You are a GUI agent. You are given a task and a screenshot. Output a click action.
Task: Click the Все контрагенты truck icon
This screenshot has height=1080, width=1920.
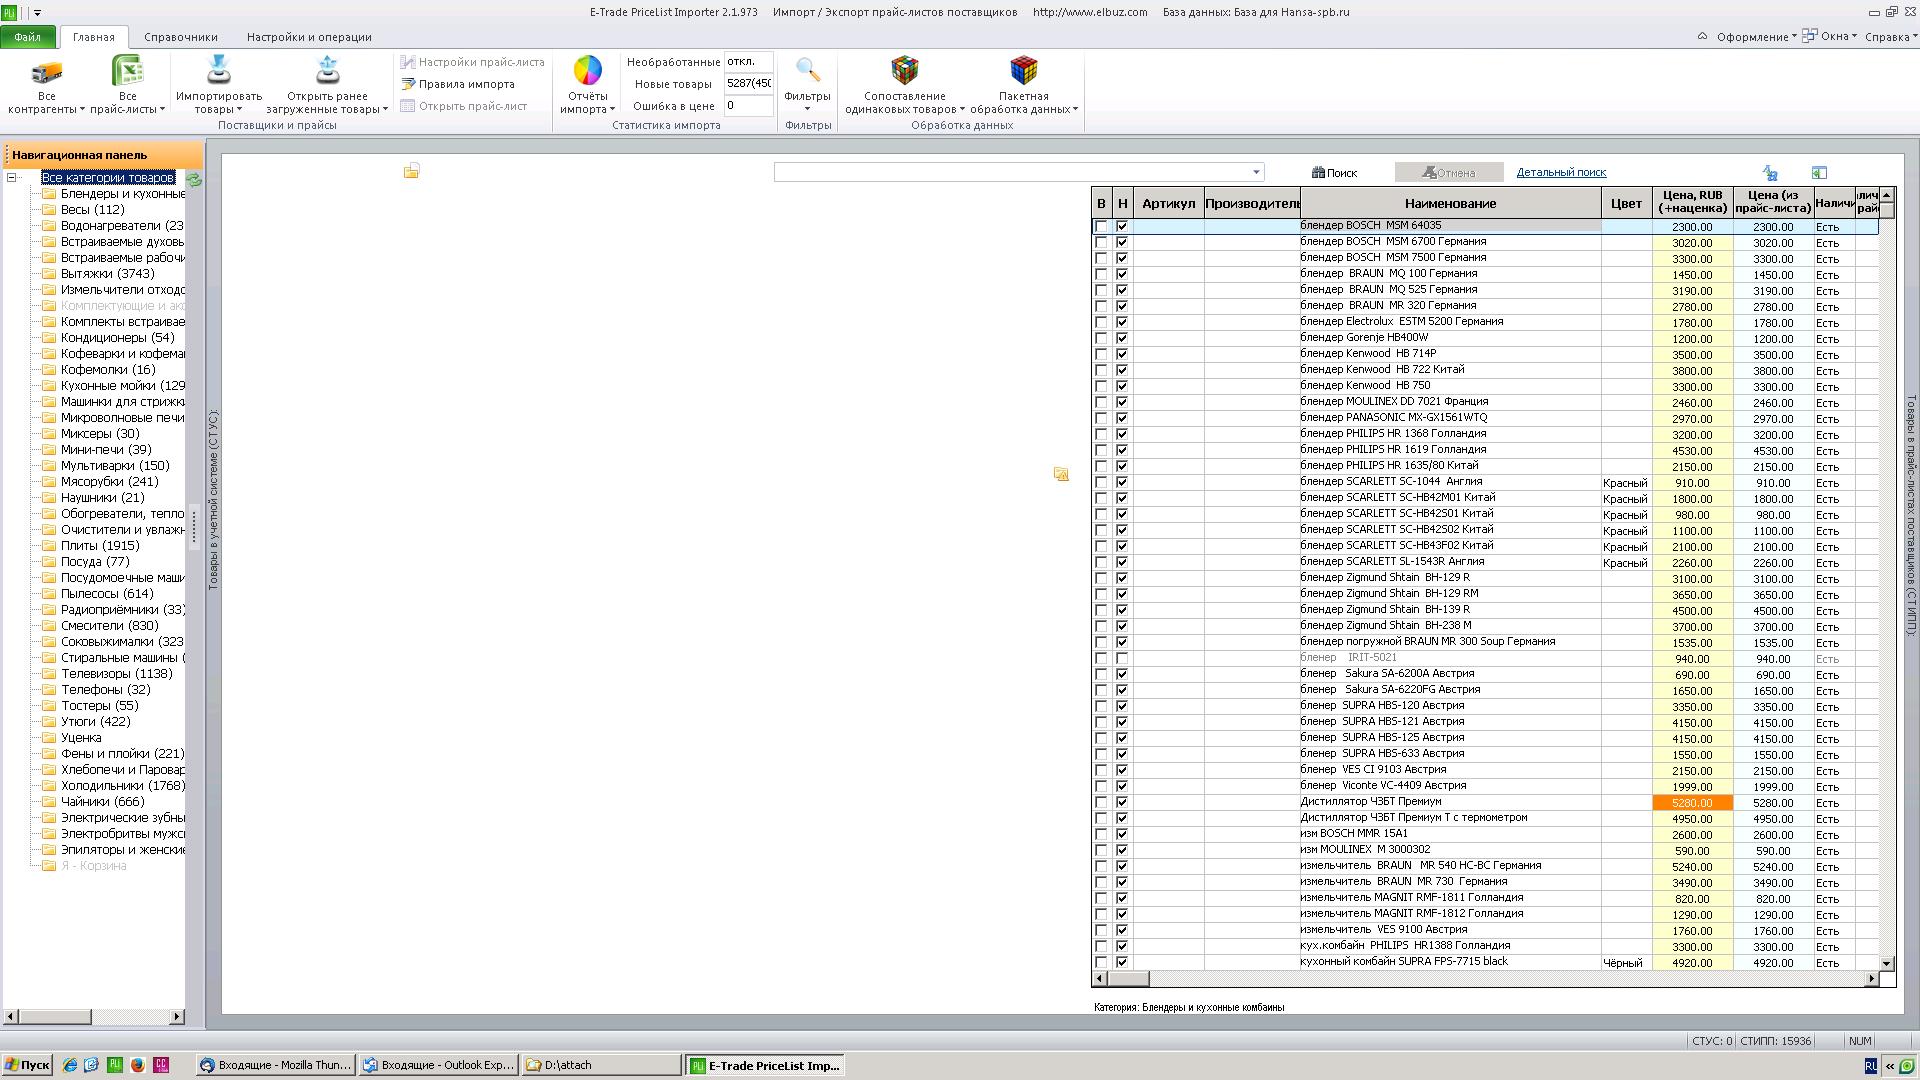46,72
